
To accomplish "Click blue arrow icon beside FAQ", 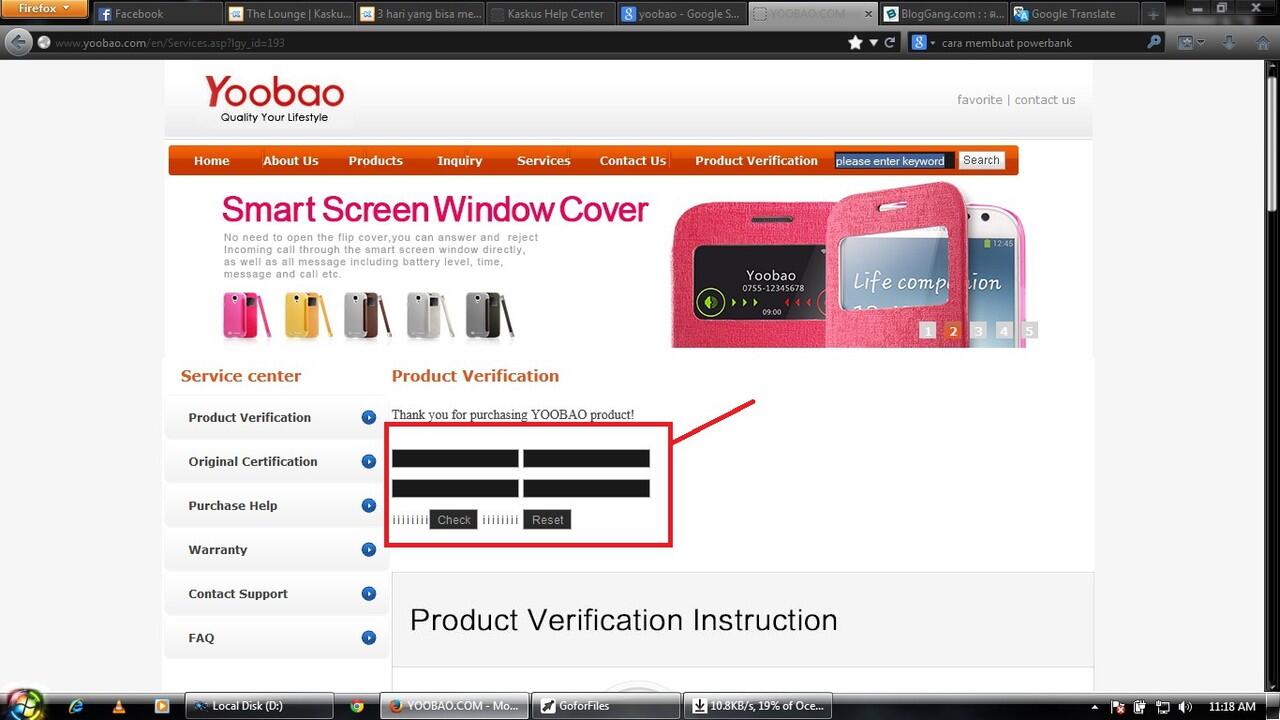I will coord(369,638).
